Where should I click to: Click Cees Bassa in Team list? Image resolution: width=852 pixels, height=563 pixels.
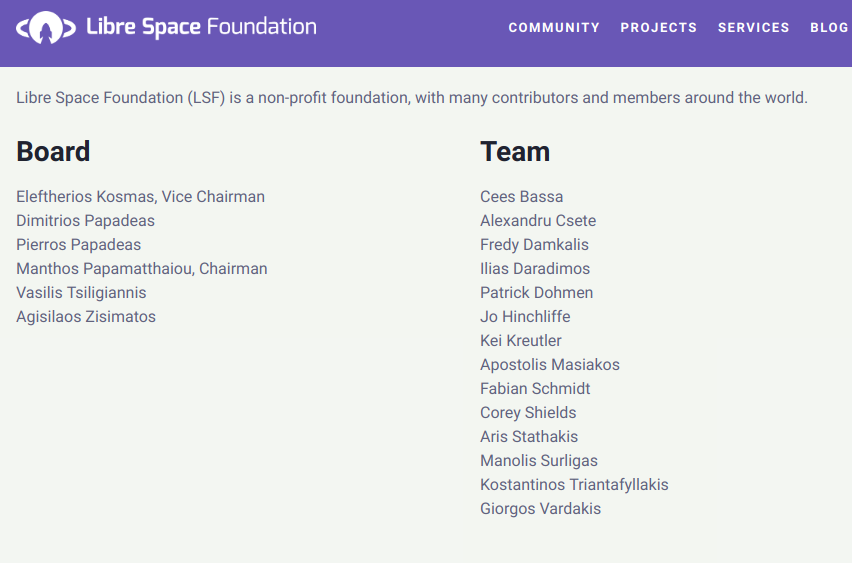click(x=521, y=197)
